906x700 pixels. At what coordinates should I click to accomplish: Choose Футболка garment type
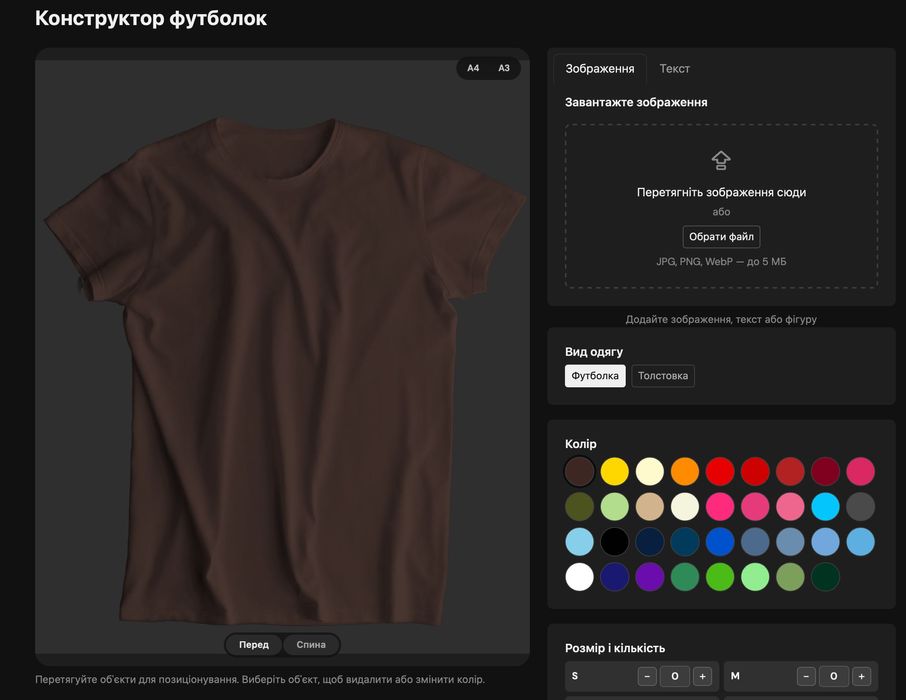[595, 376]
